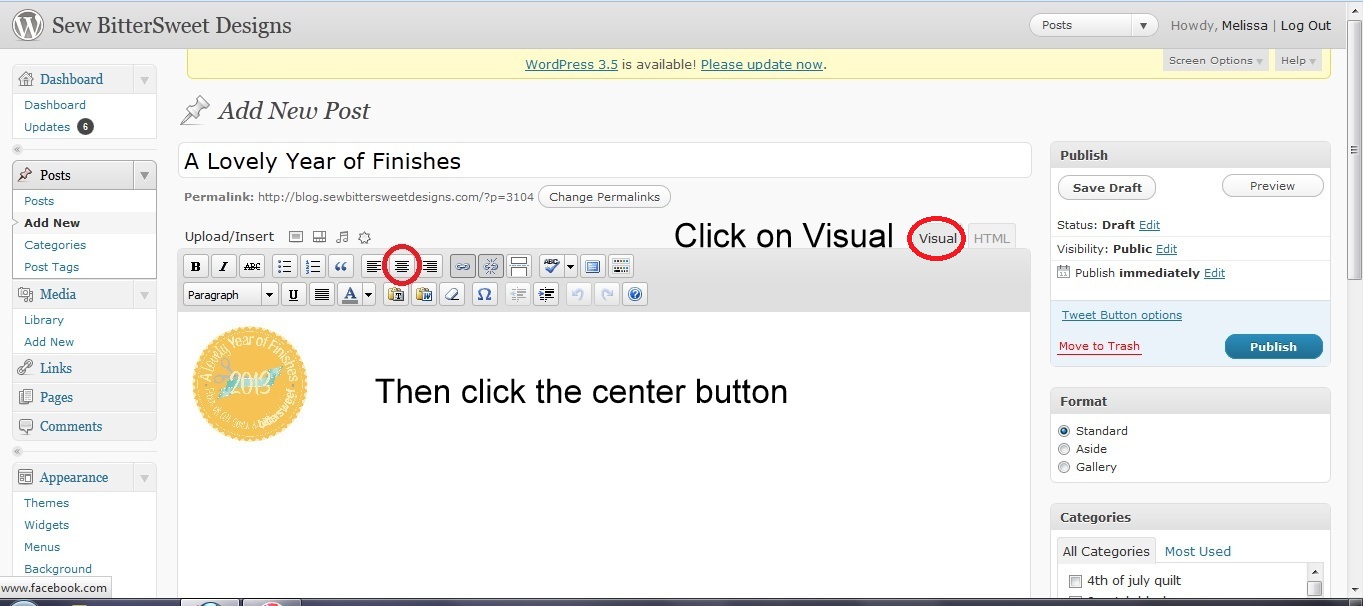1363x606 pixels.
Task: Open the Posts dropdown in header
Action: (x=1093, y=26)
